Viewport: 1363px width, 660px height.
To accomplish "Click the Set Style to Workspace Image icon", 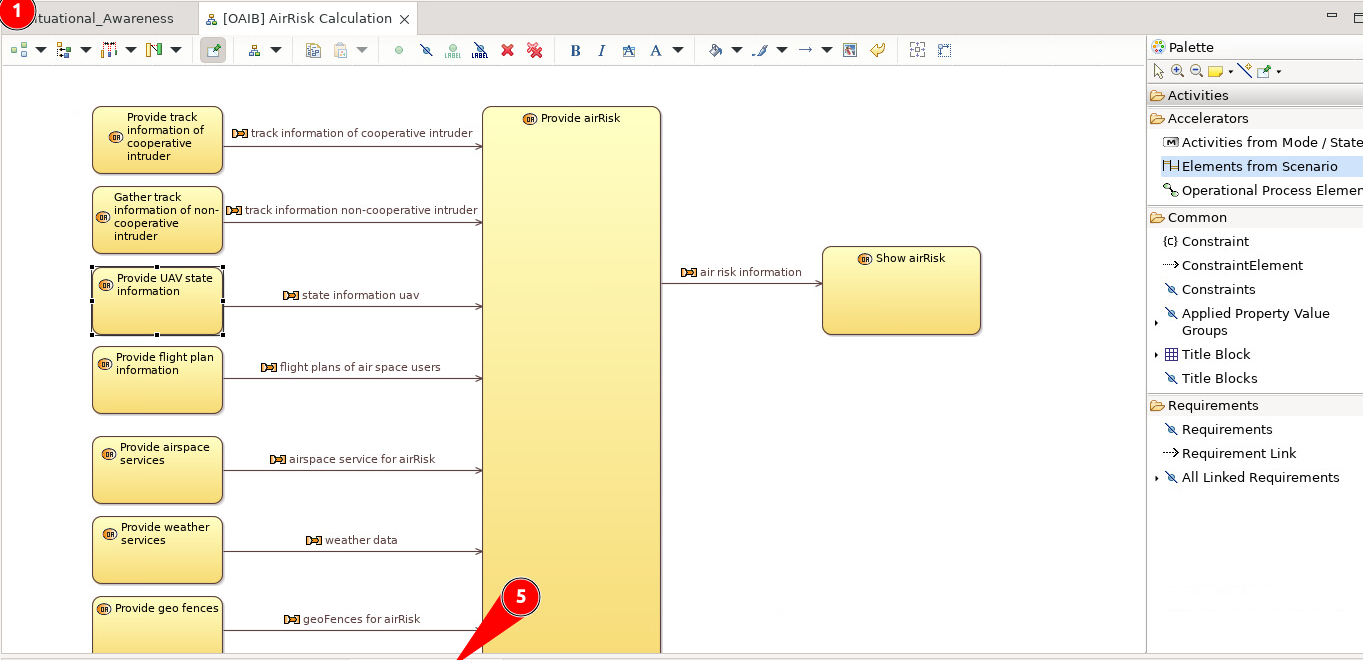I will [850, 50].
